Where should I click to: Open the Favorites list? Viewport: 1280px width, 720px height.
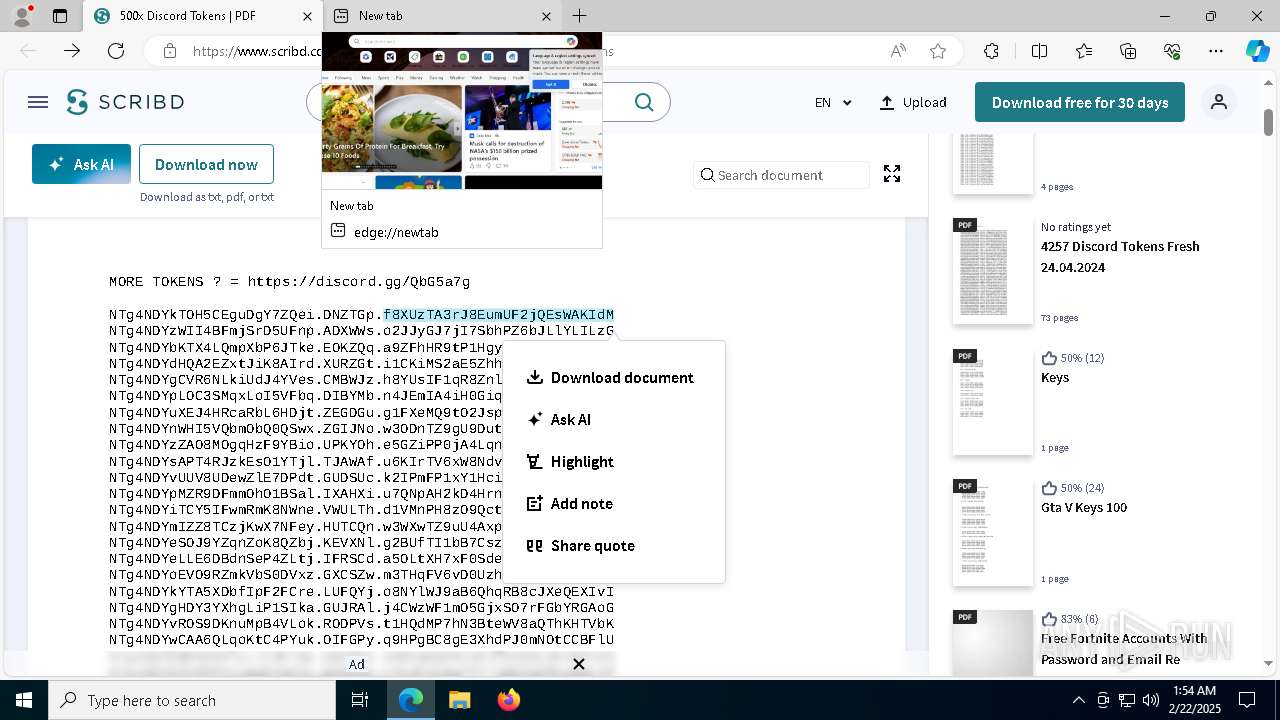coord(1084,51)
